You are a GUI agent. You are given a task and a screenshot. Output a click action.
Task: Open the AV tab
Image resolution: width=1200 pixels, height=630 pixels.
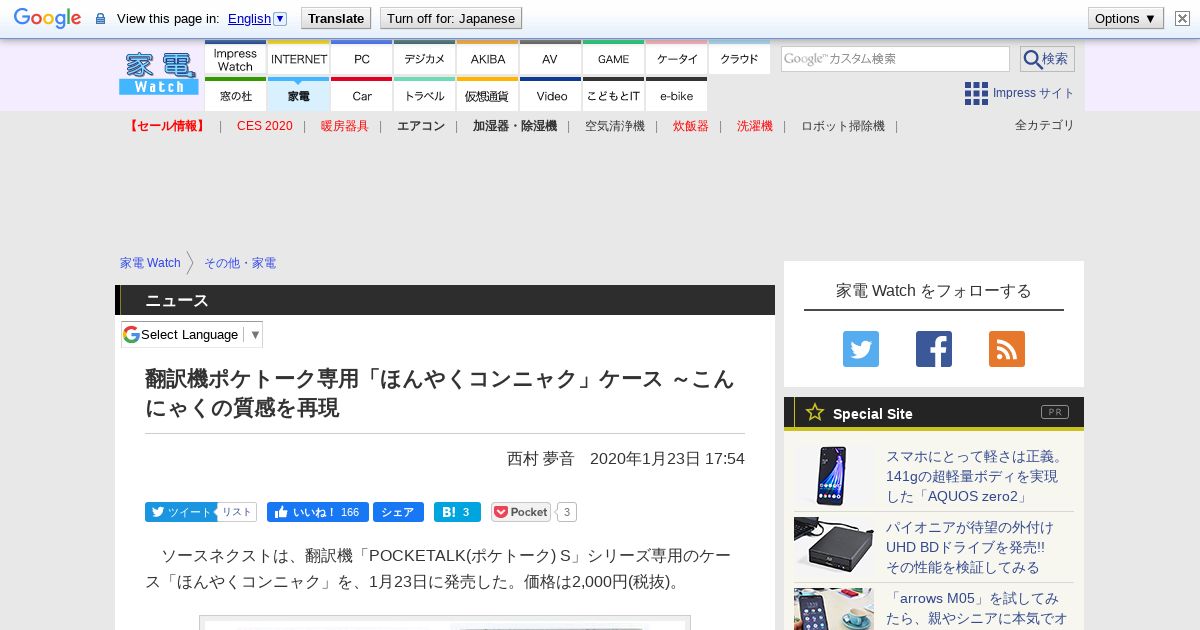[550, 59]
